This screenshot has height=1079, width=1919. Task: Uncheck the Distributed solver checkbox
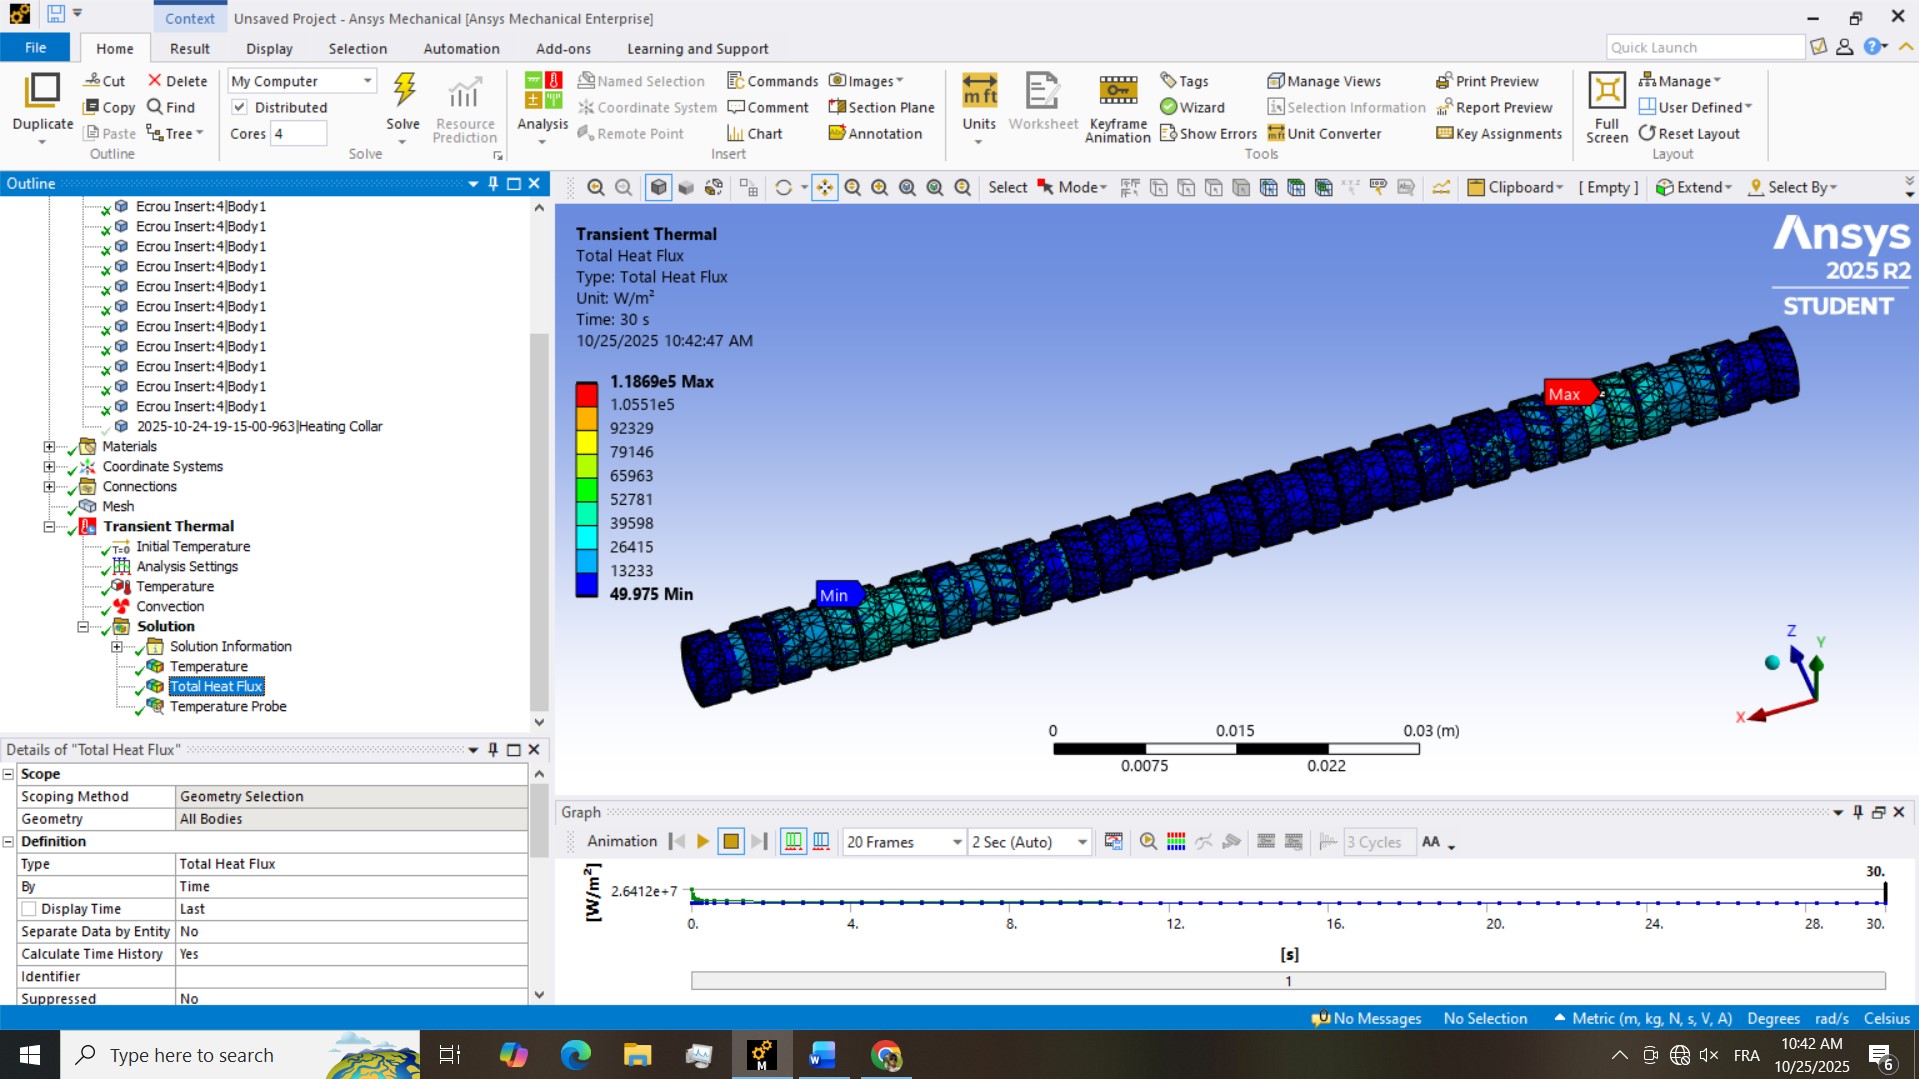point(241,107)
